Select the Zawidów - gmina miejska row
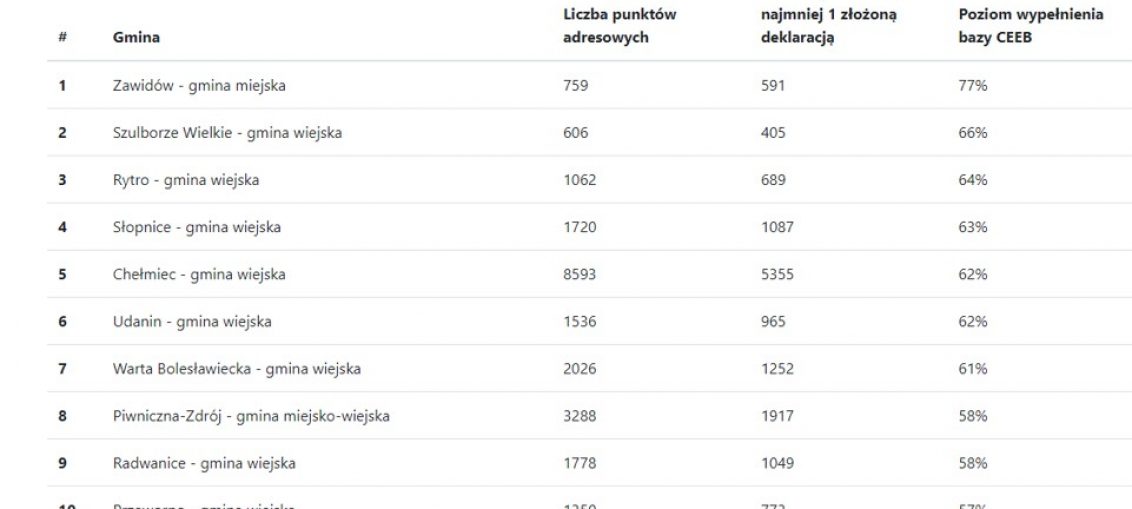Image resolution: width=1132 pixels, height=509 pixels. [x=589, y=85]
